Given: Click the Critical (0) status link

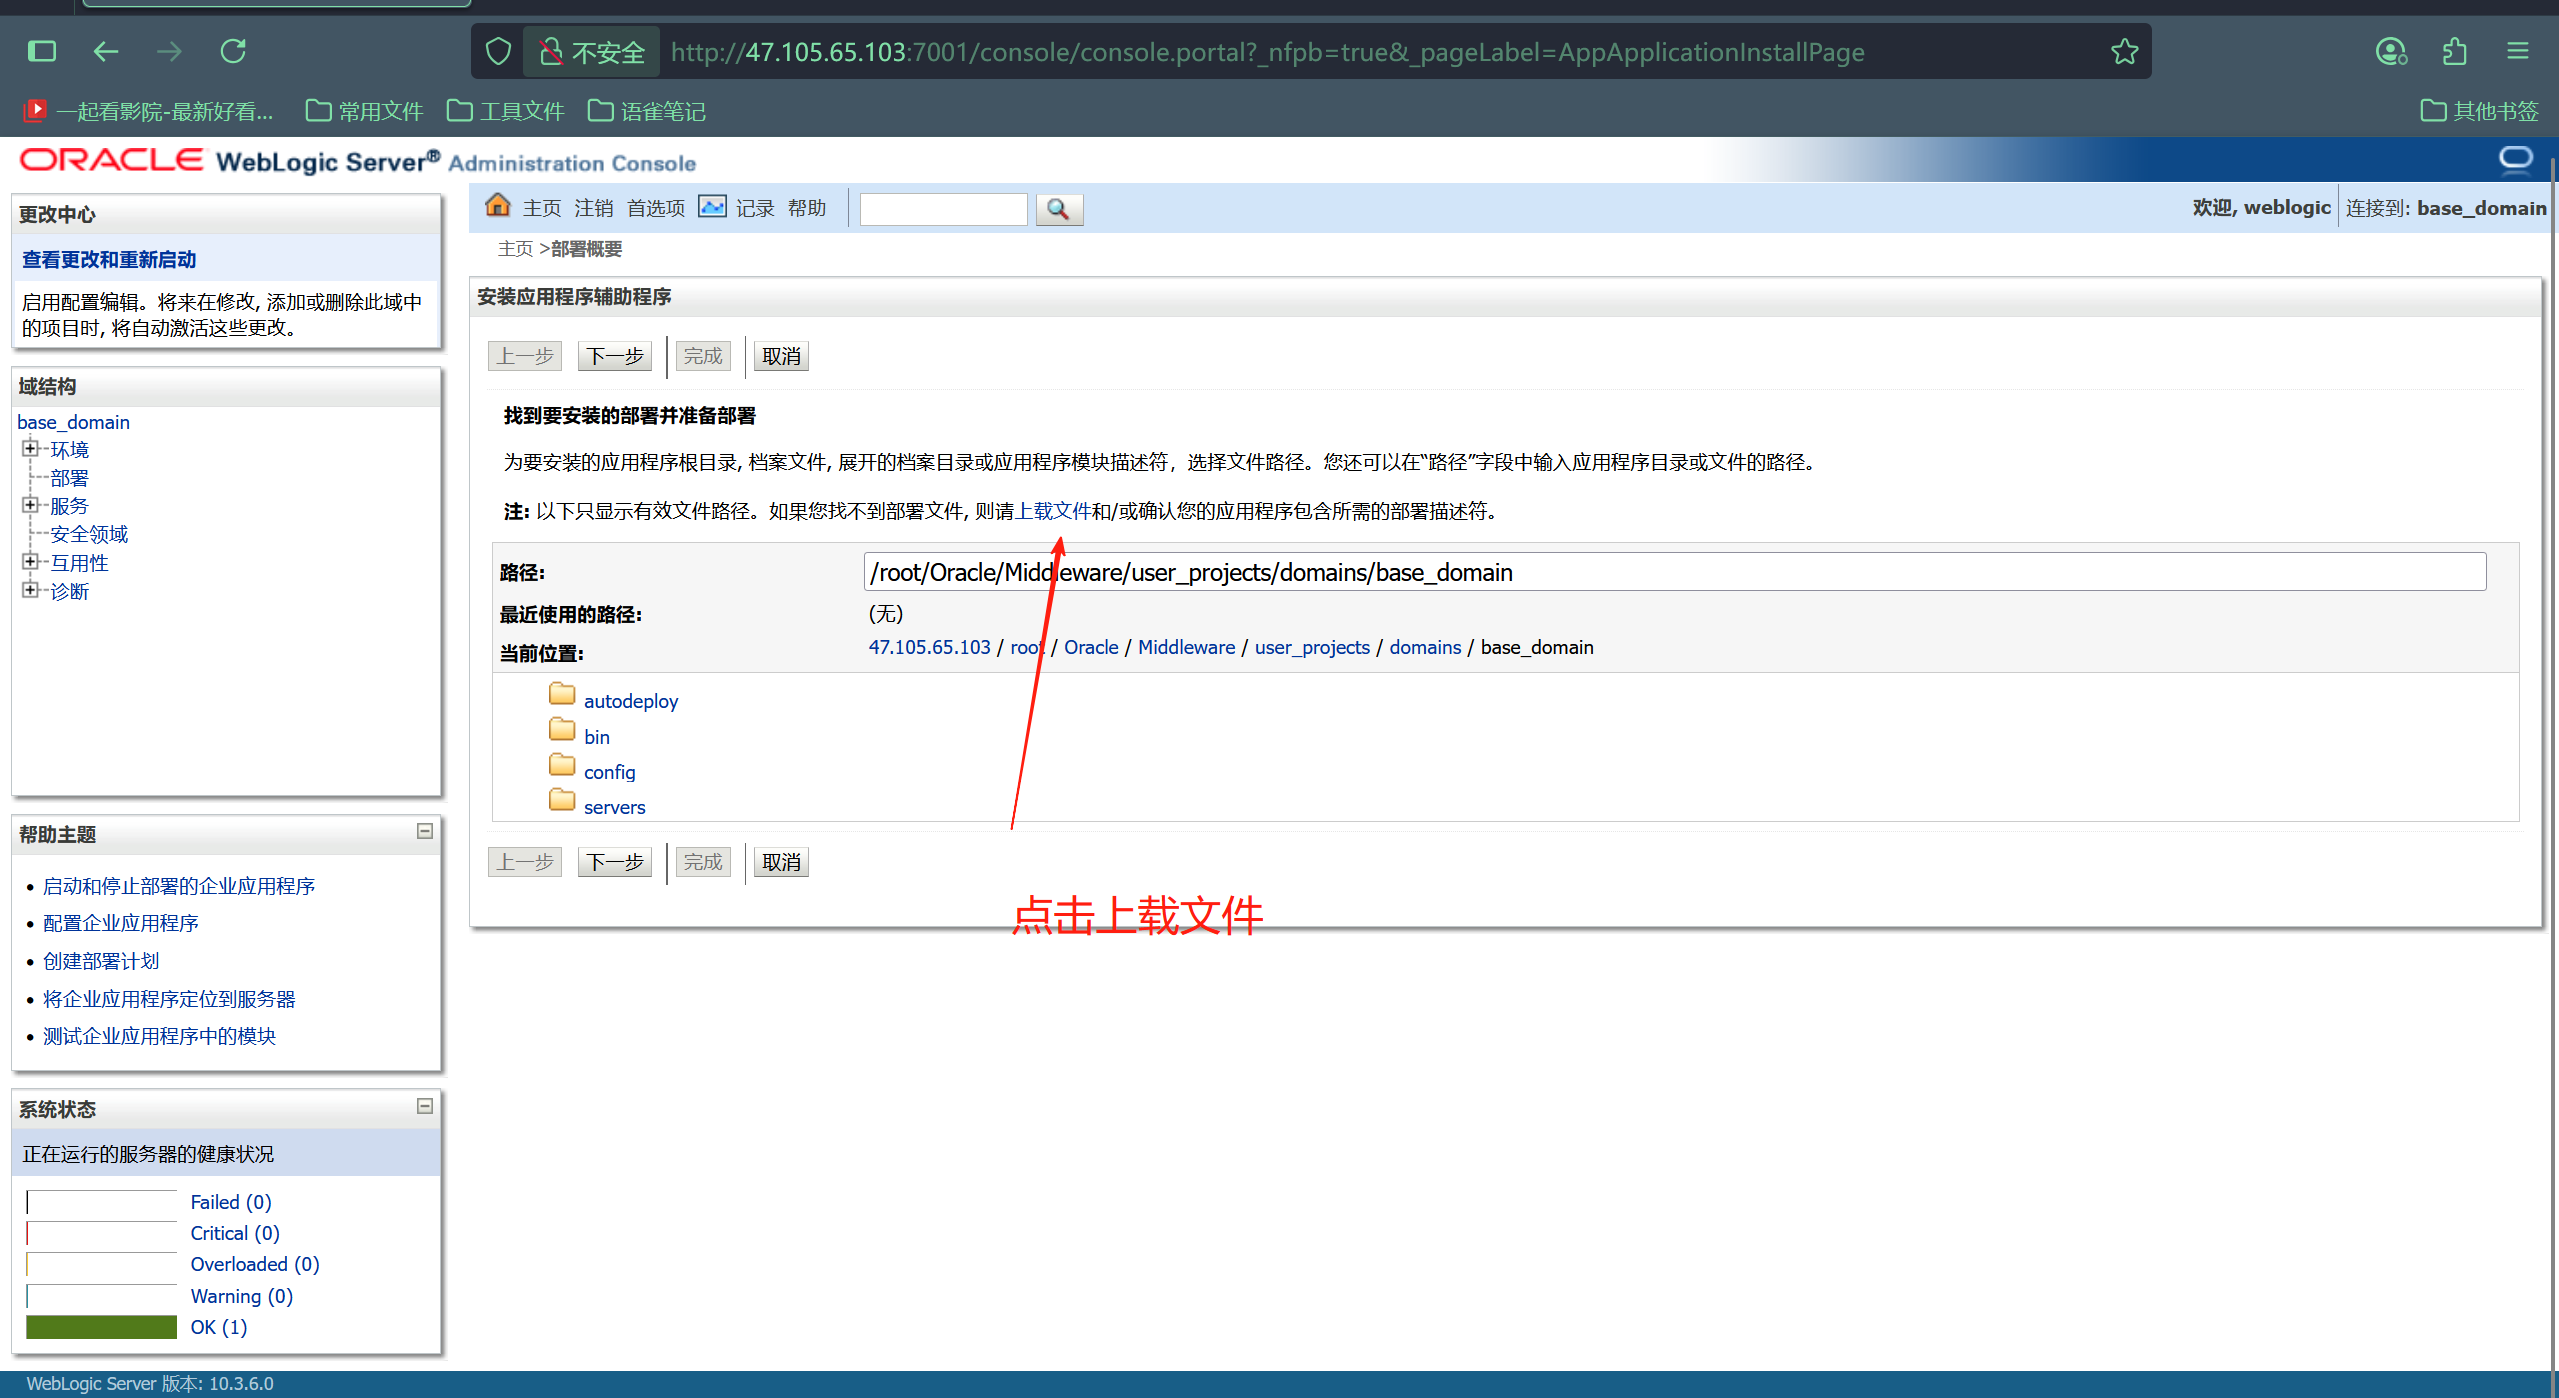Looking at the screenshot, I should coord(235,1233).
